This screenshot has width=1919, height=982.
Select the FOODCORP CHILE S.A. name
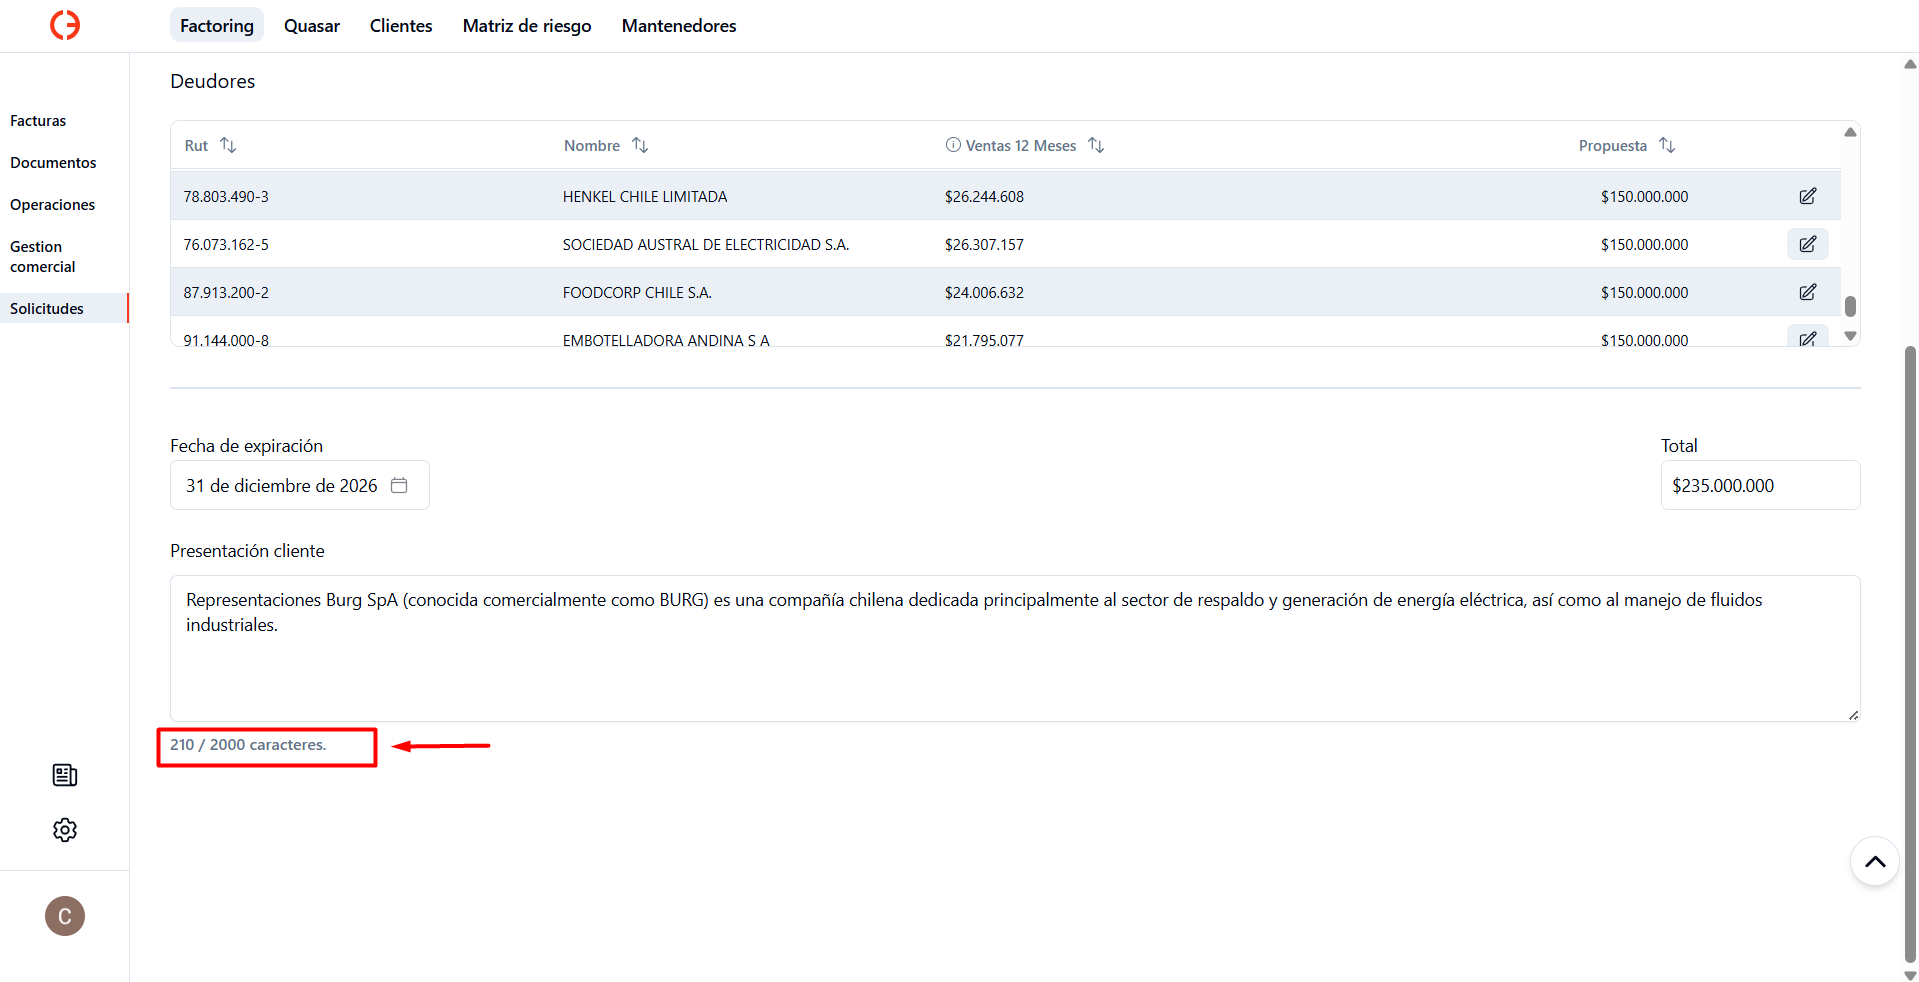pos(637,293)
